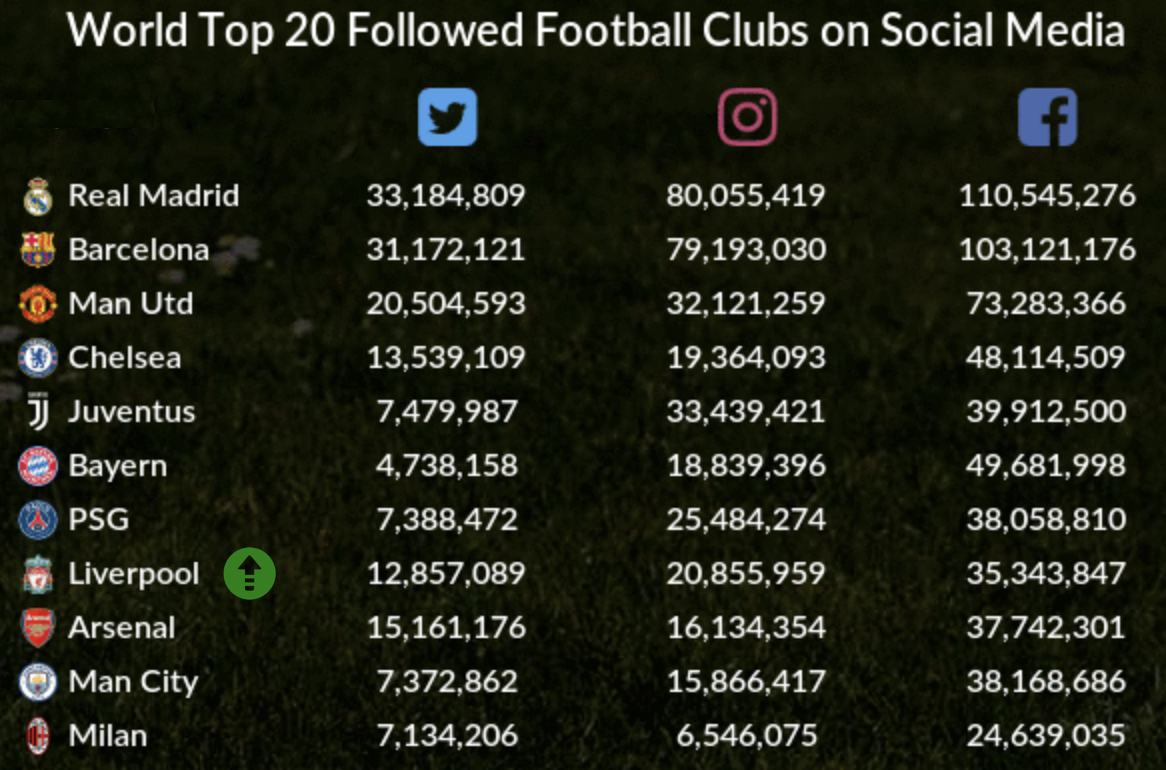This screenshot has width=1166, height=770.
Task: Select Barcelona's Instagram count 79,193,030
Action: tap(746, 249)
